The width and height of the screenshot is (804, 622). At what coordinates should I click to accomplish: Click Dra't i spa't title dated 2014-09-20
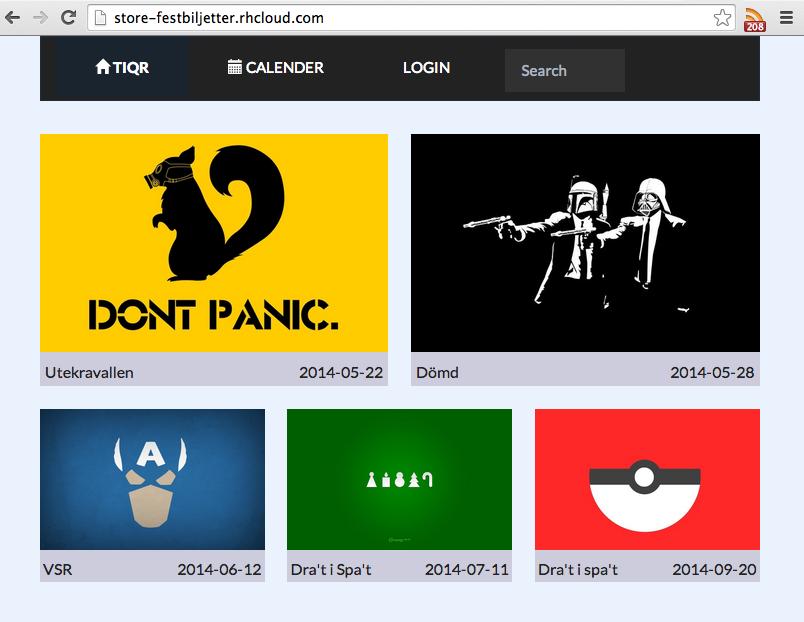(578, 569)
